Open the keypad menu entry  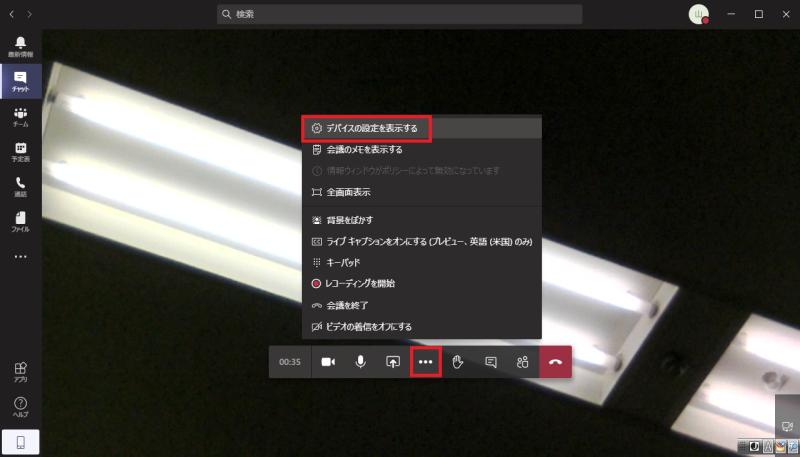421,262
